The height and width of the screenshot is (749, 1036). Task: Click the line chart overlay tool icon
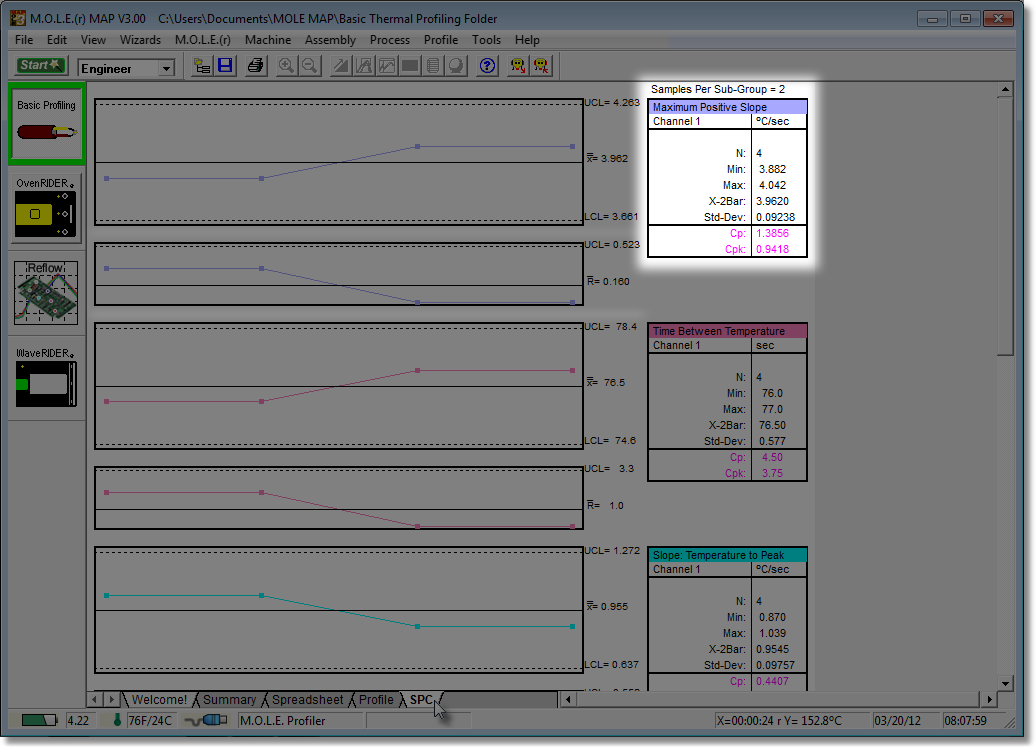(x=387, y=66)
